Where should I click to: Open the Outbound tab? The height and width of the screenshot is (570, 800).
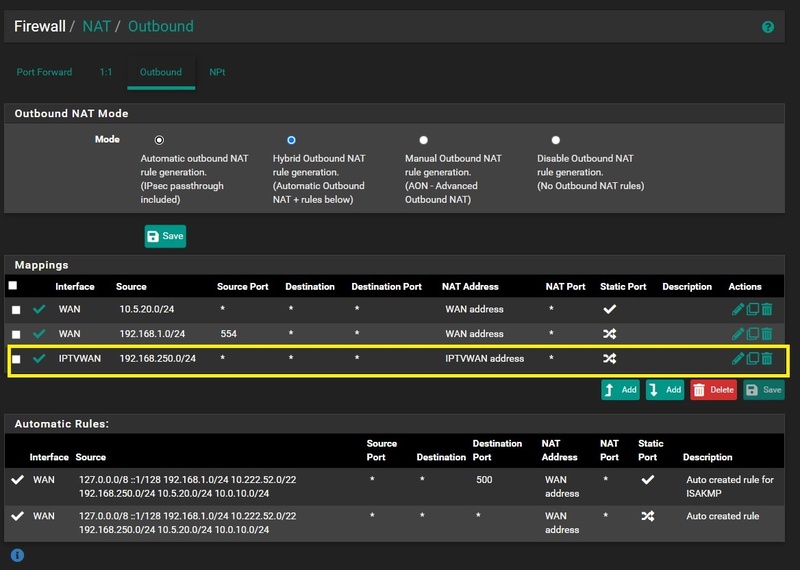(161, 72)
